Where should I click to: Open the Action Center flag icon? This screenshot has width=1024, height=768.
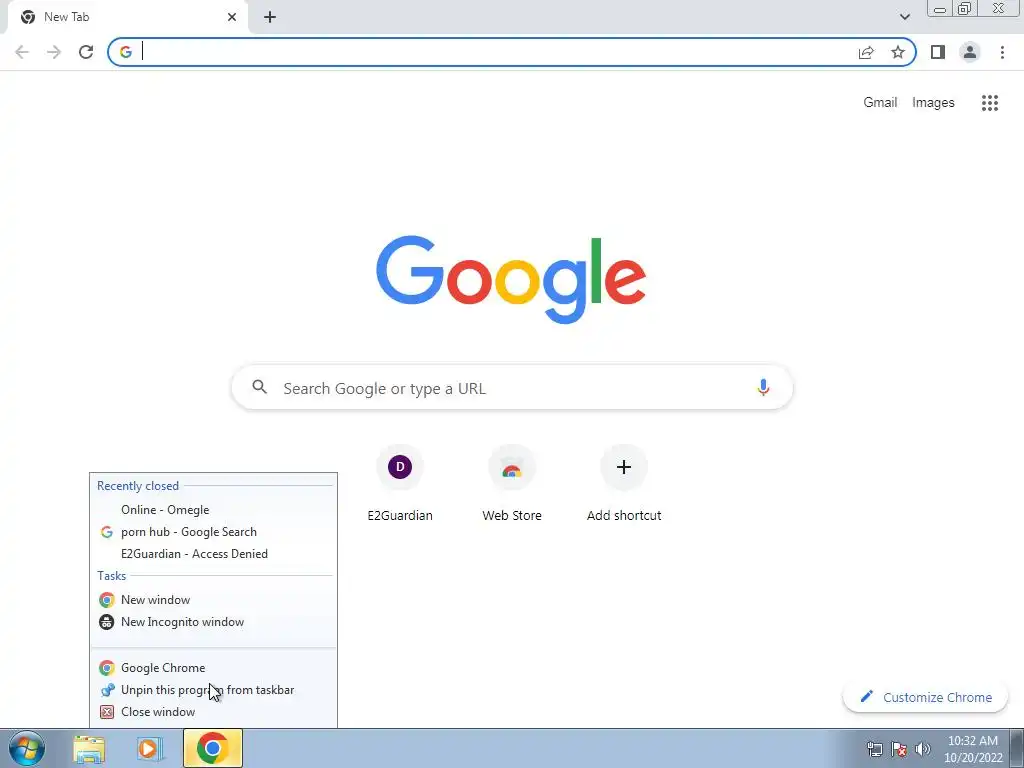tap(899, 749)
